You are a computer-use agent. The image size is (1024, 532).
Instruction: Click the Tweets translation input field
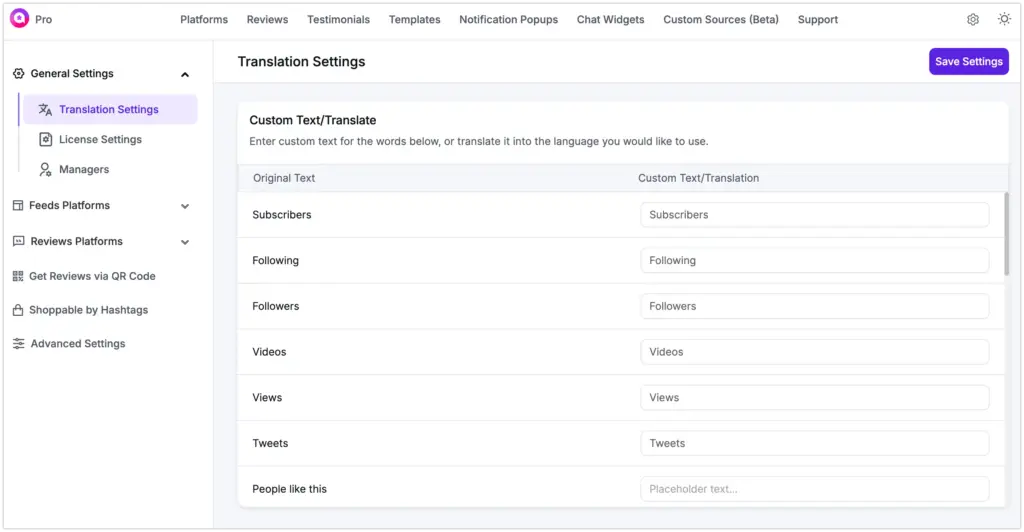tap(814, 443)
